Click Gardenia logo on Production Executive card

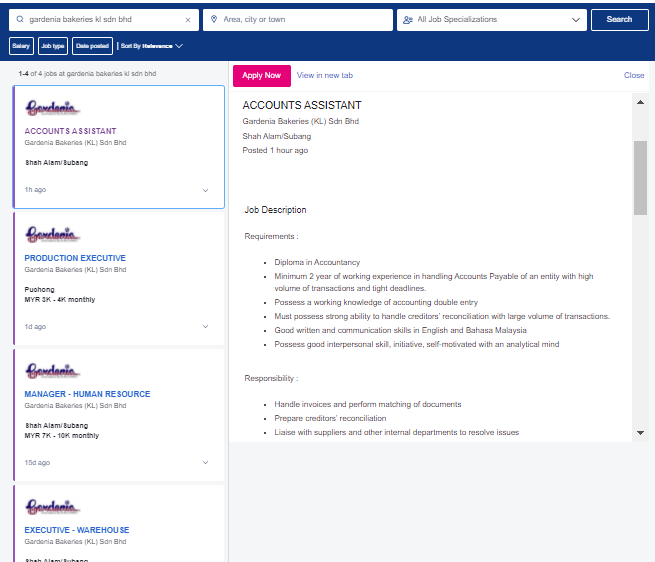click(53, 234)
